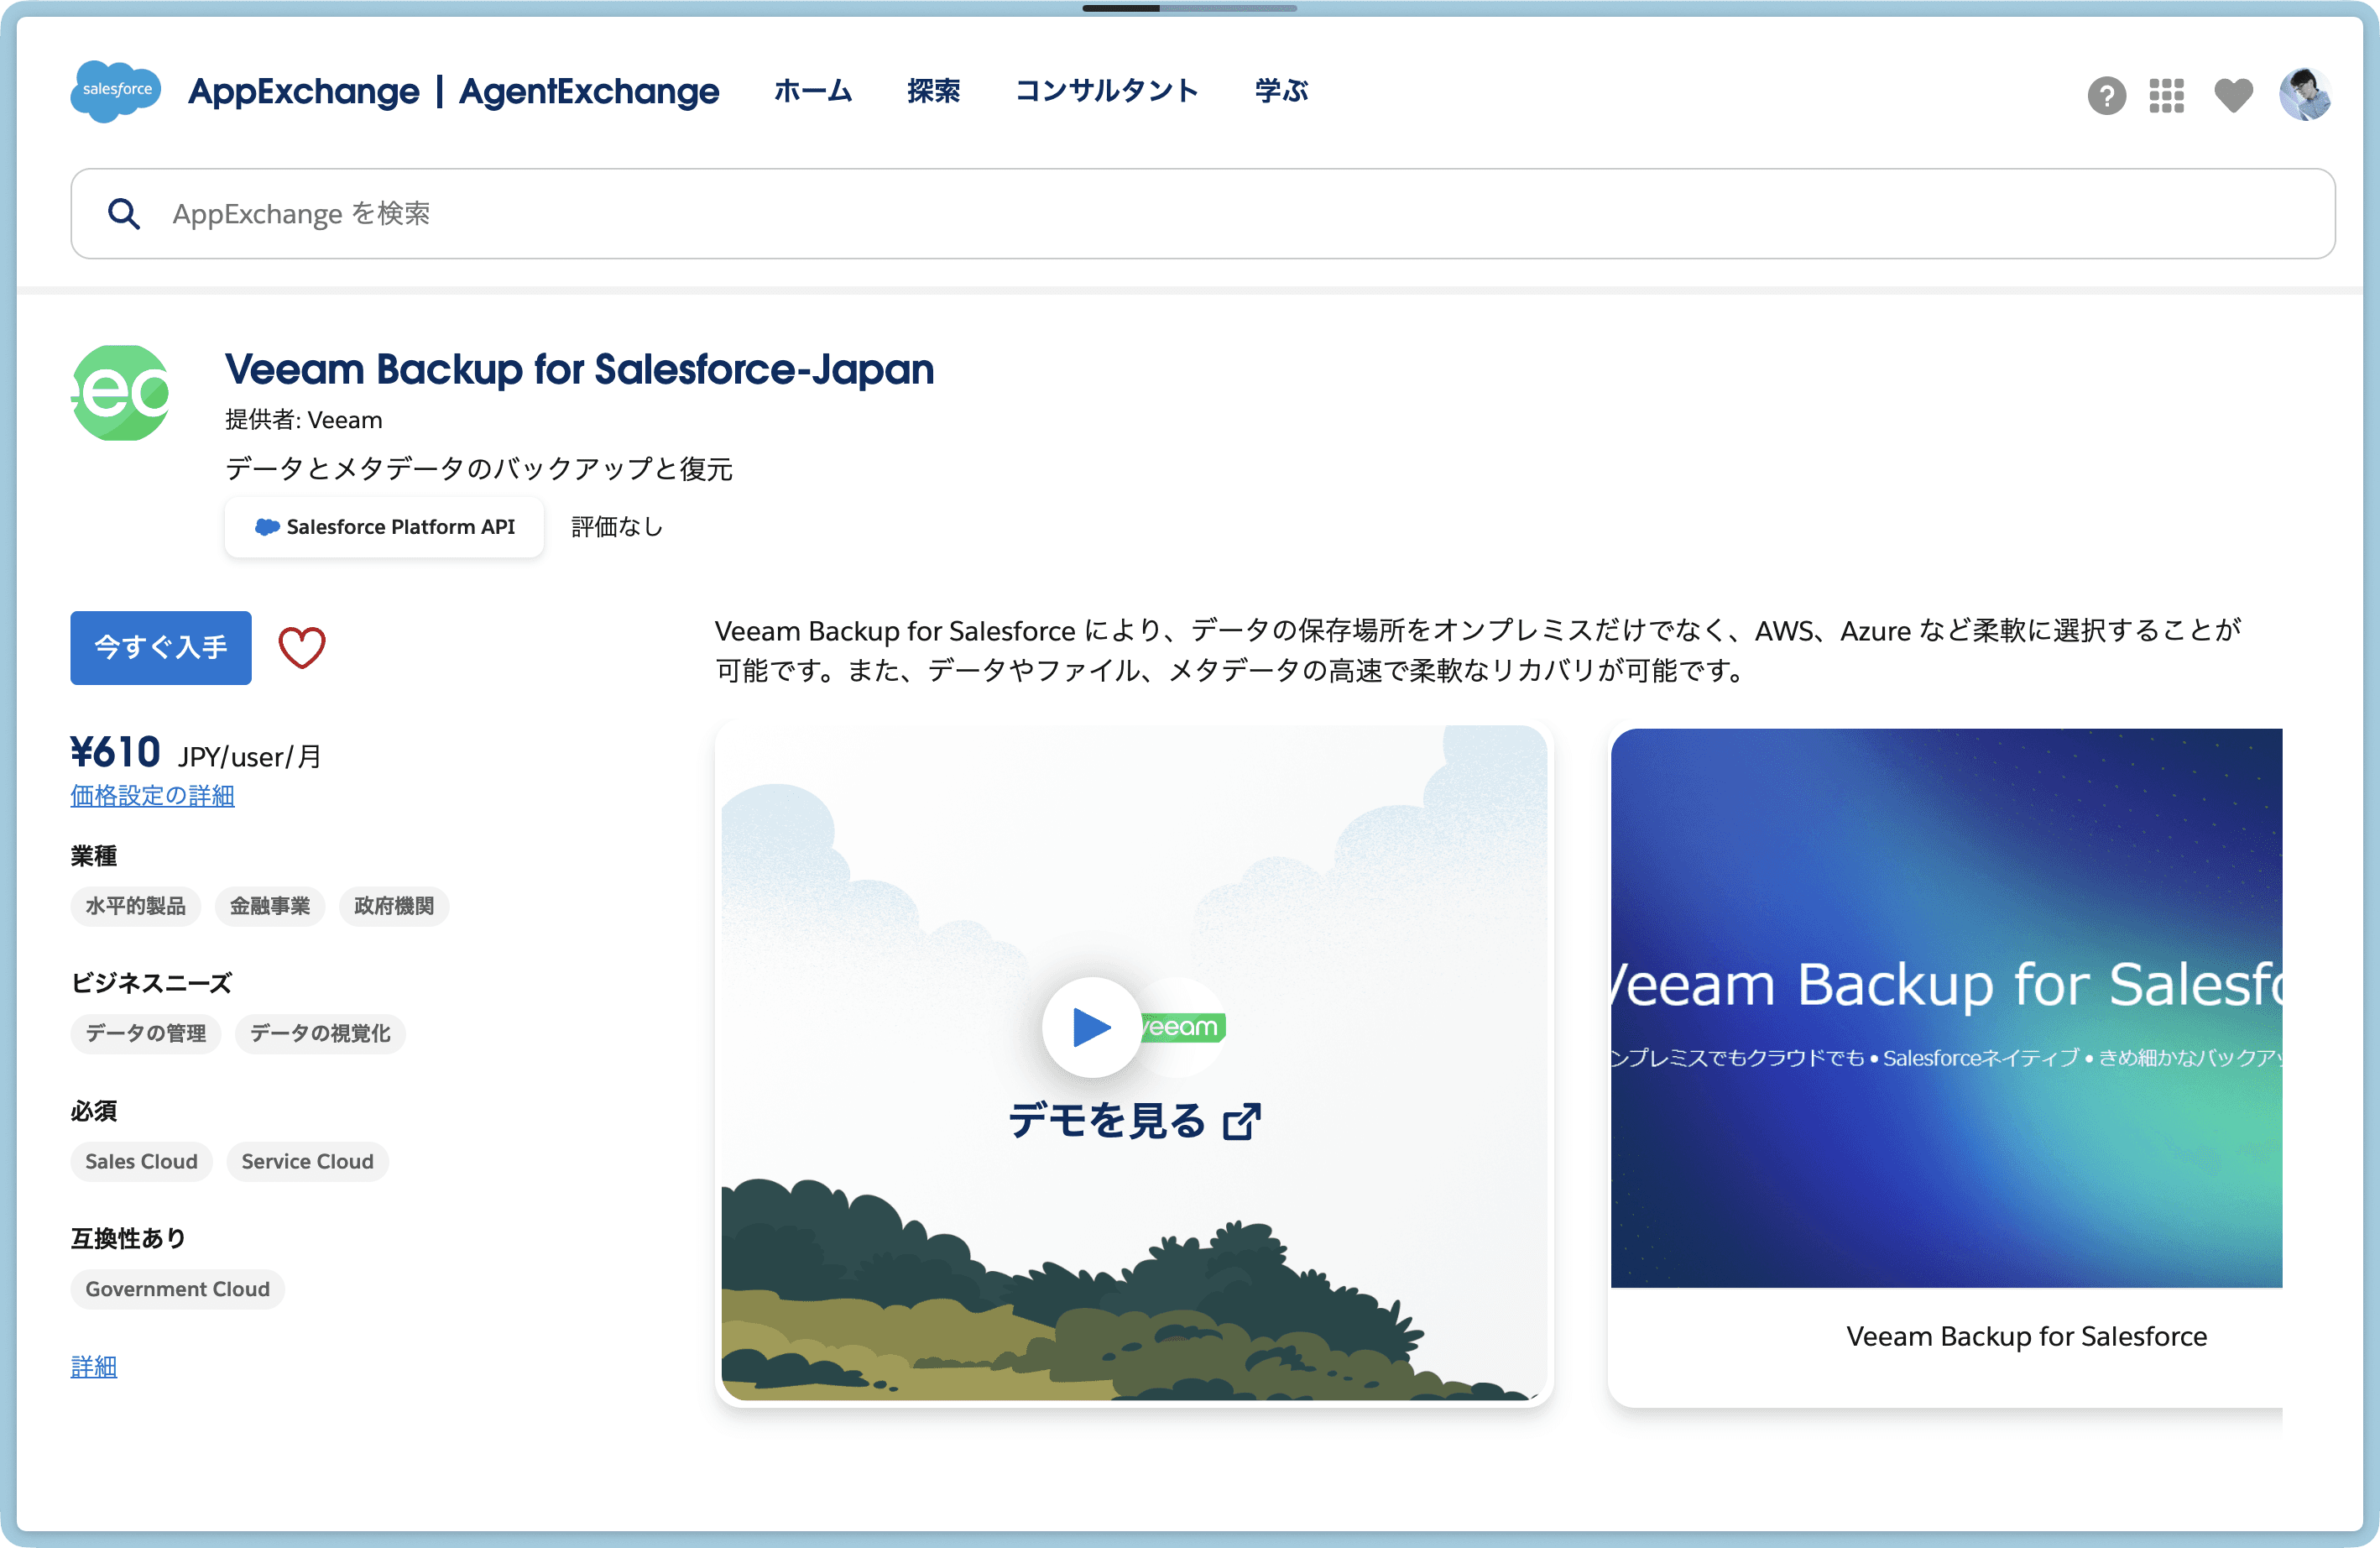
Task: Click the Veeam app logo
Action: coord(121,393)
